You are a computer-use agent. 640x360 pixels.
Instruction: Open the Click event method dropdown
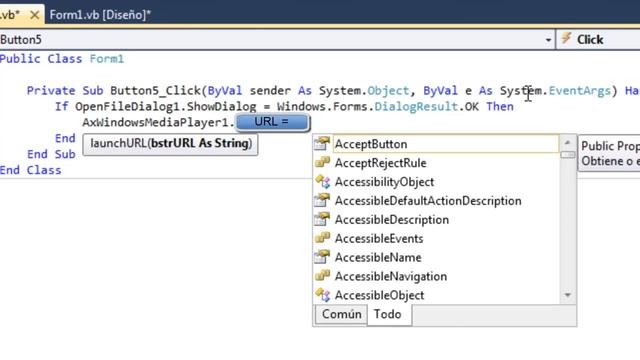click(x=598, y=40)
